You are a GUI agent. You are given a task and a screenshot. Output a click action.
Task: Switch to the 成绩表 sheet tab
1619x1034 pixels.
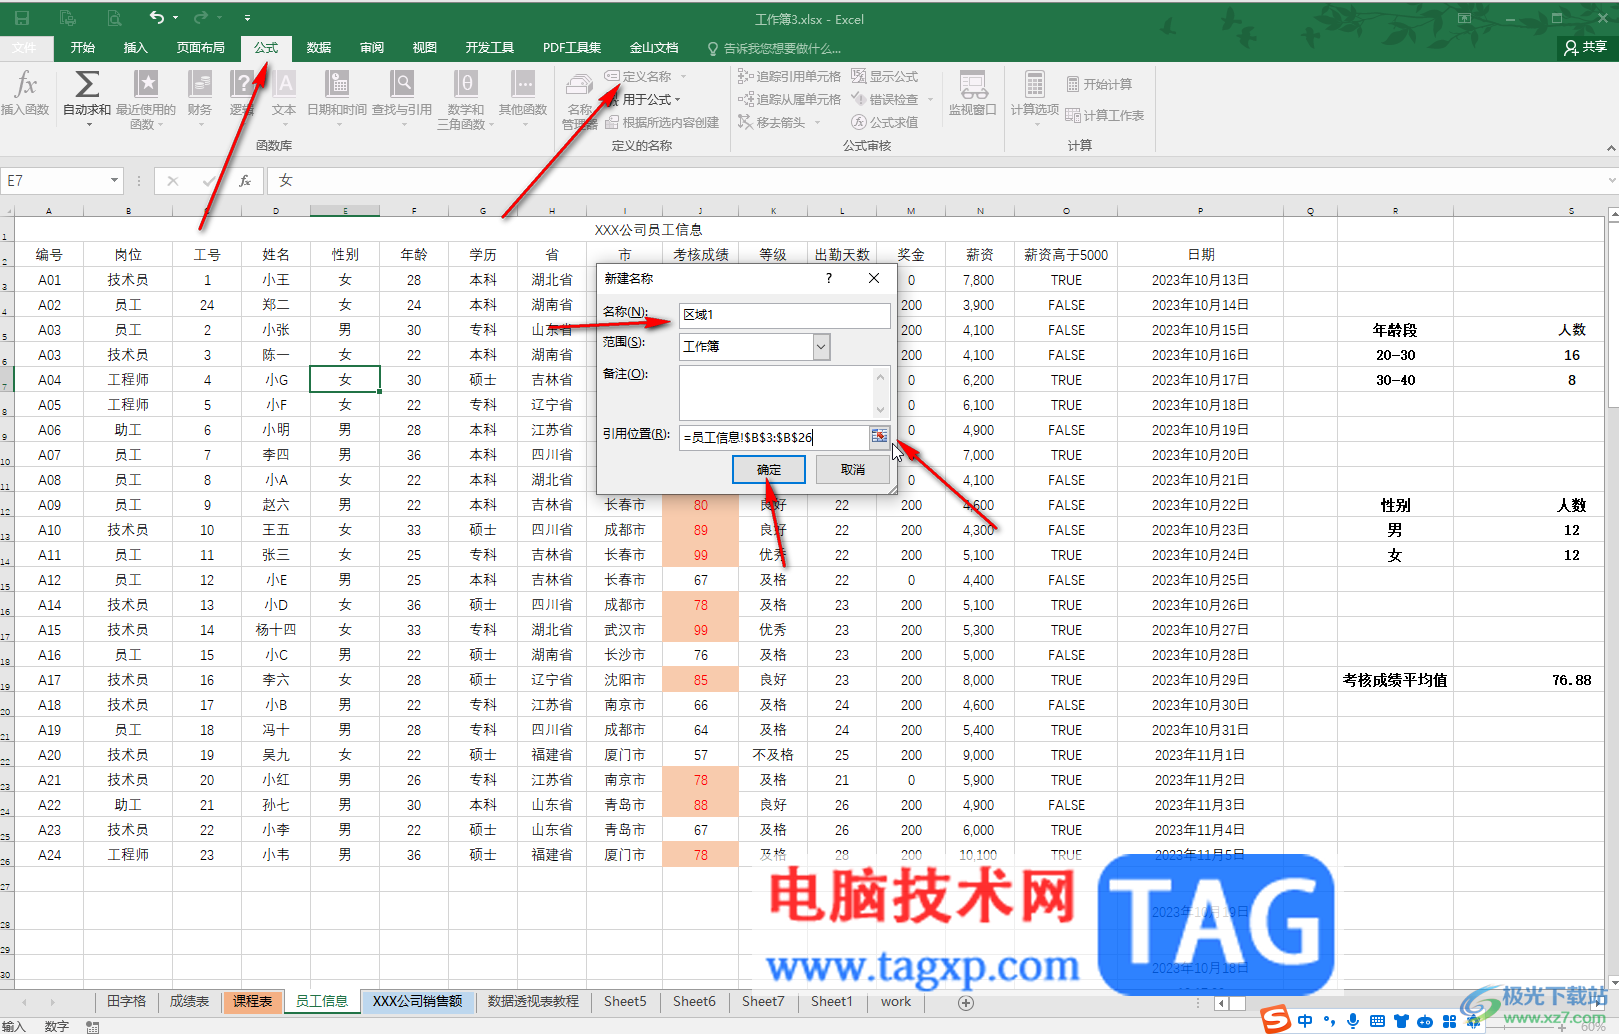pyautogui.click(x=189, y=1001)
